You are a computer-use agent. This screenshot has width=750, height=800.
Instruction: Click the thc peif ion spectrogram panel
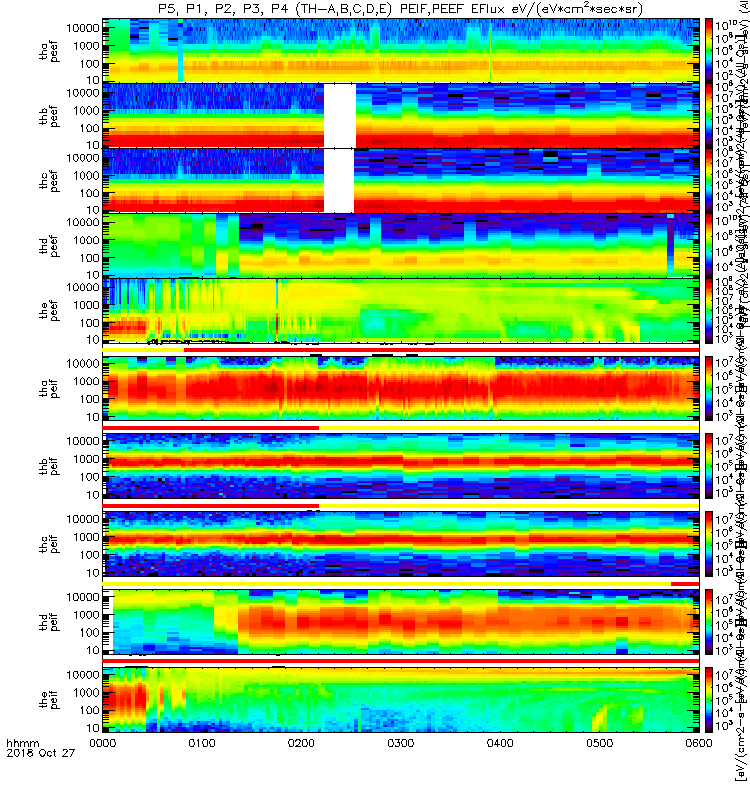(x=401, y=544)
